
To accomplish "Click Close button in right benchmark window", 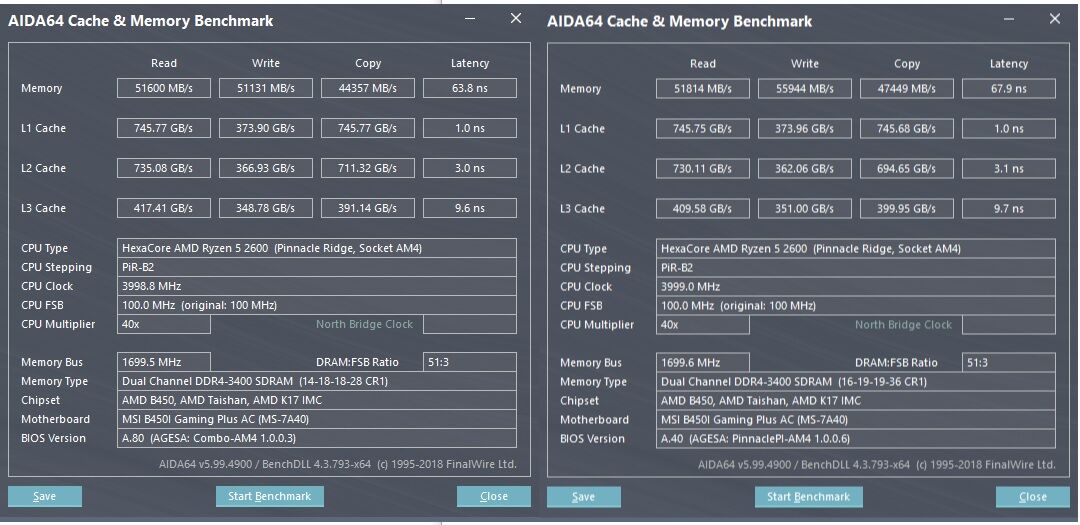I will click(1032, 497).
